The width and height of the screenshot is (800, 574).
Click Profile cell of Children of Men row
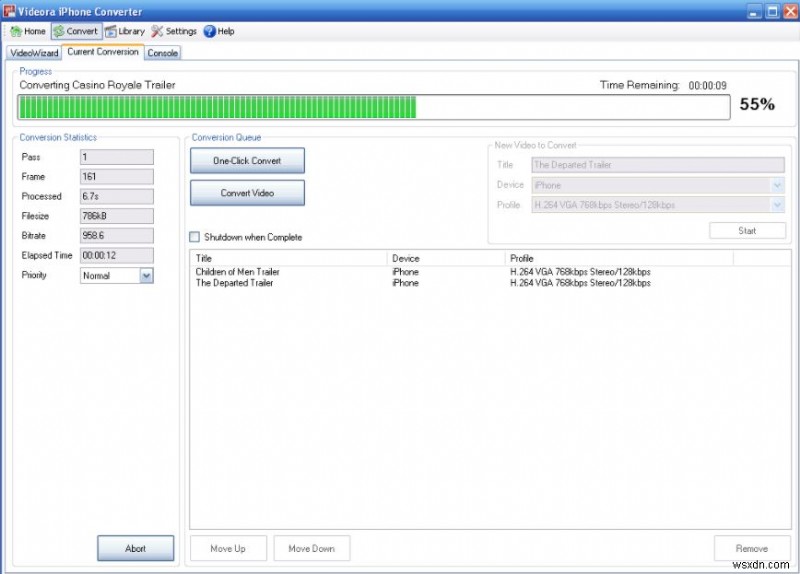(580, 272)
